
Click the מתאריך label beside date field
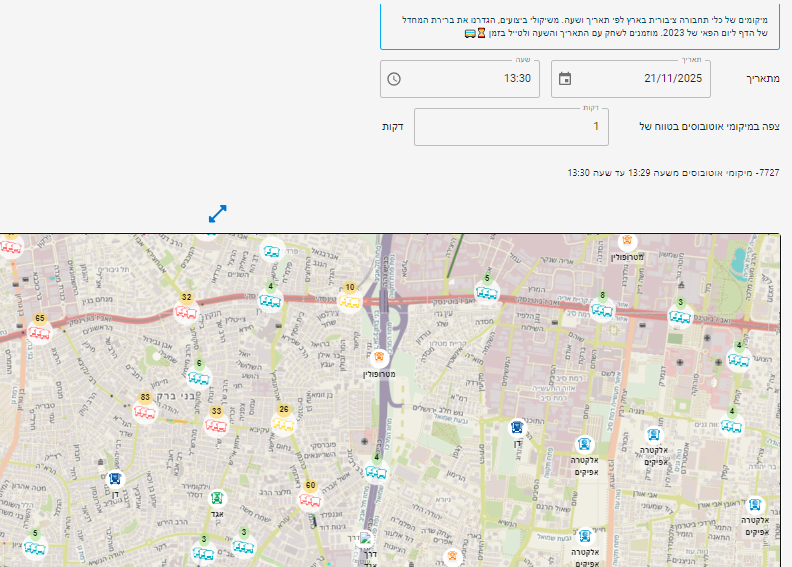click(x=763, y=79)
